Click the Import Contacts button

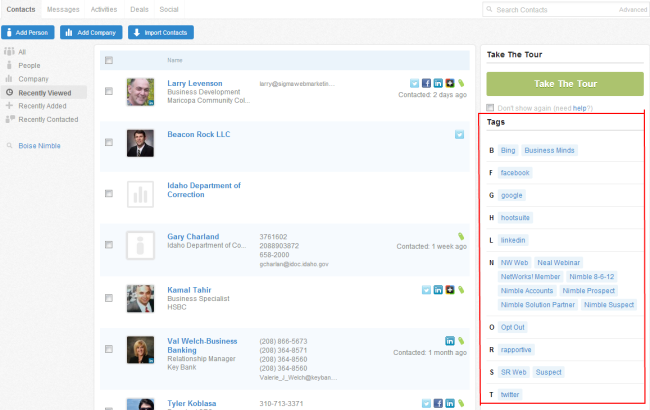[x=161, y=32]
